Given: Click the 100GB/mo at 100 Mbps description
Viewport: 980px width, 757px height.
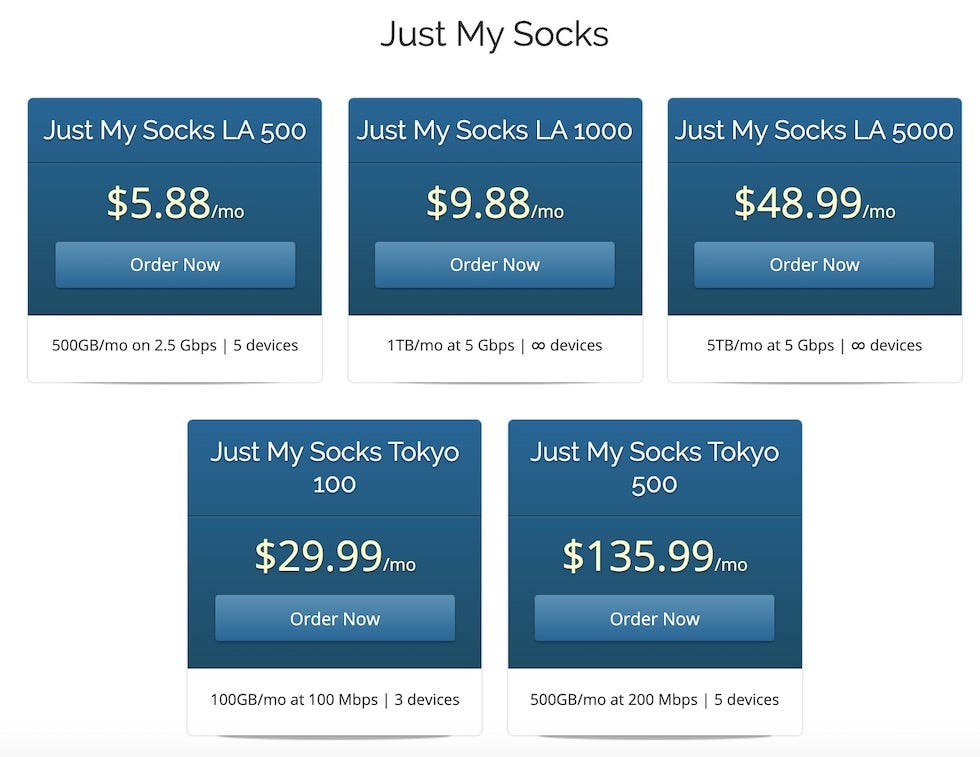Looking at the screenshot, I should click(294, 699).
